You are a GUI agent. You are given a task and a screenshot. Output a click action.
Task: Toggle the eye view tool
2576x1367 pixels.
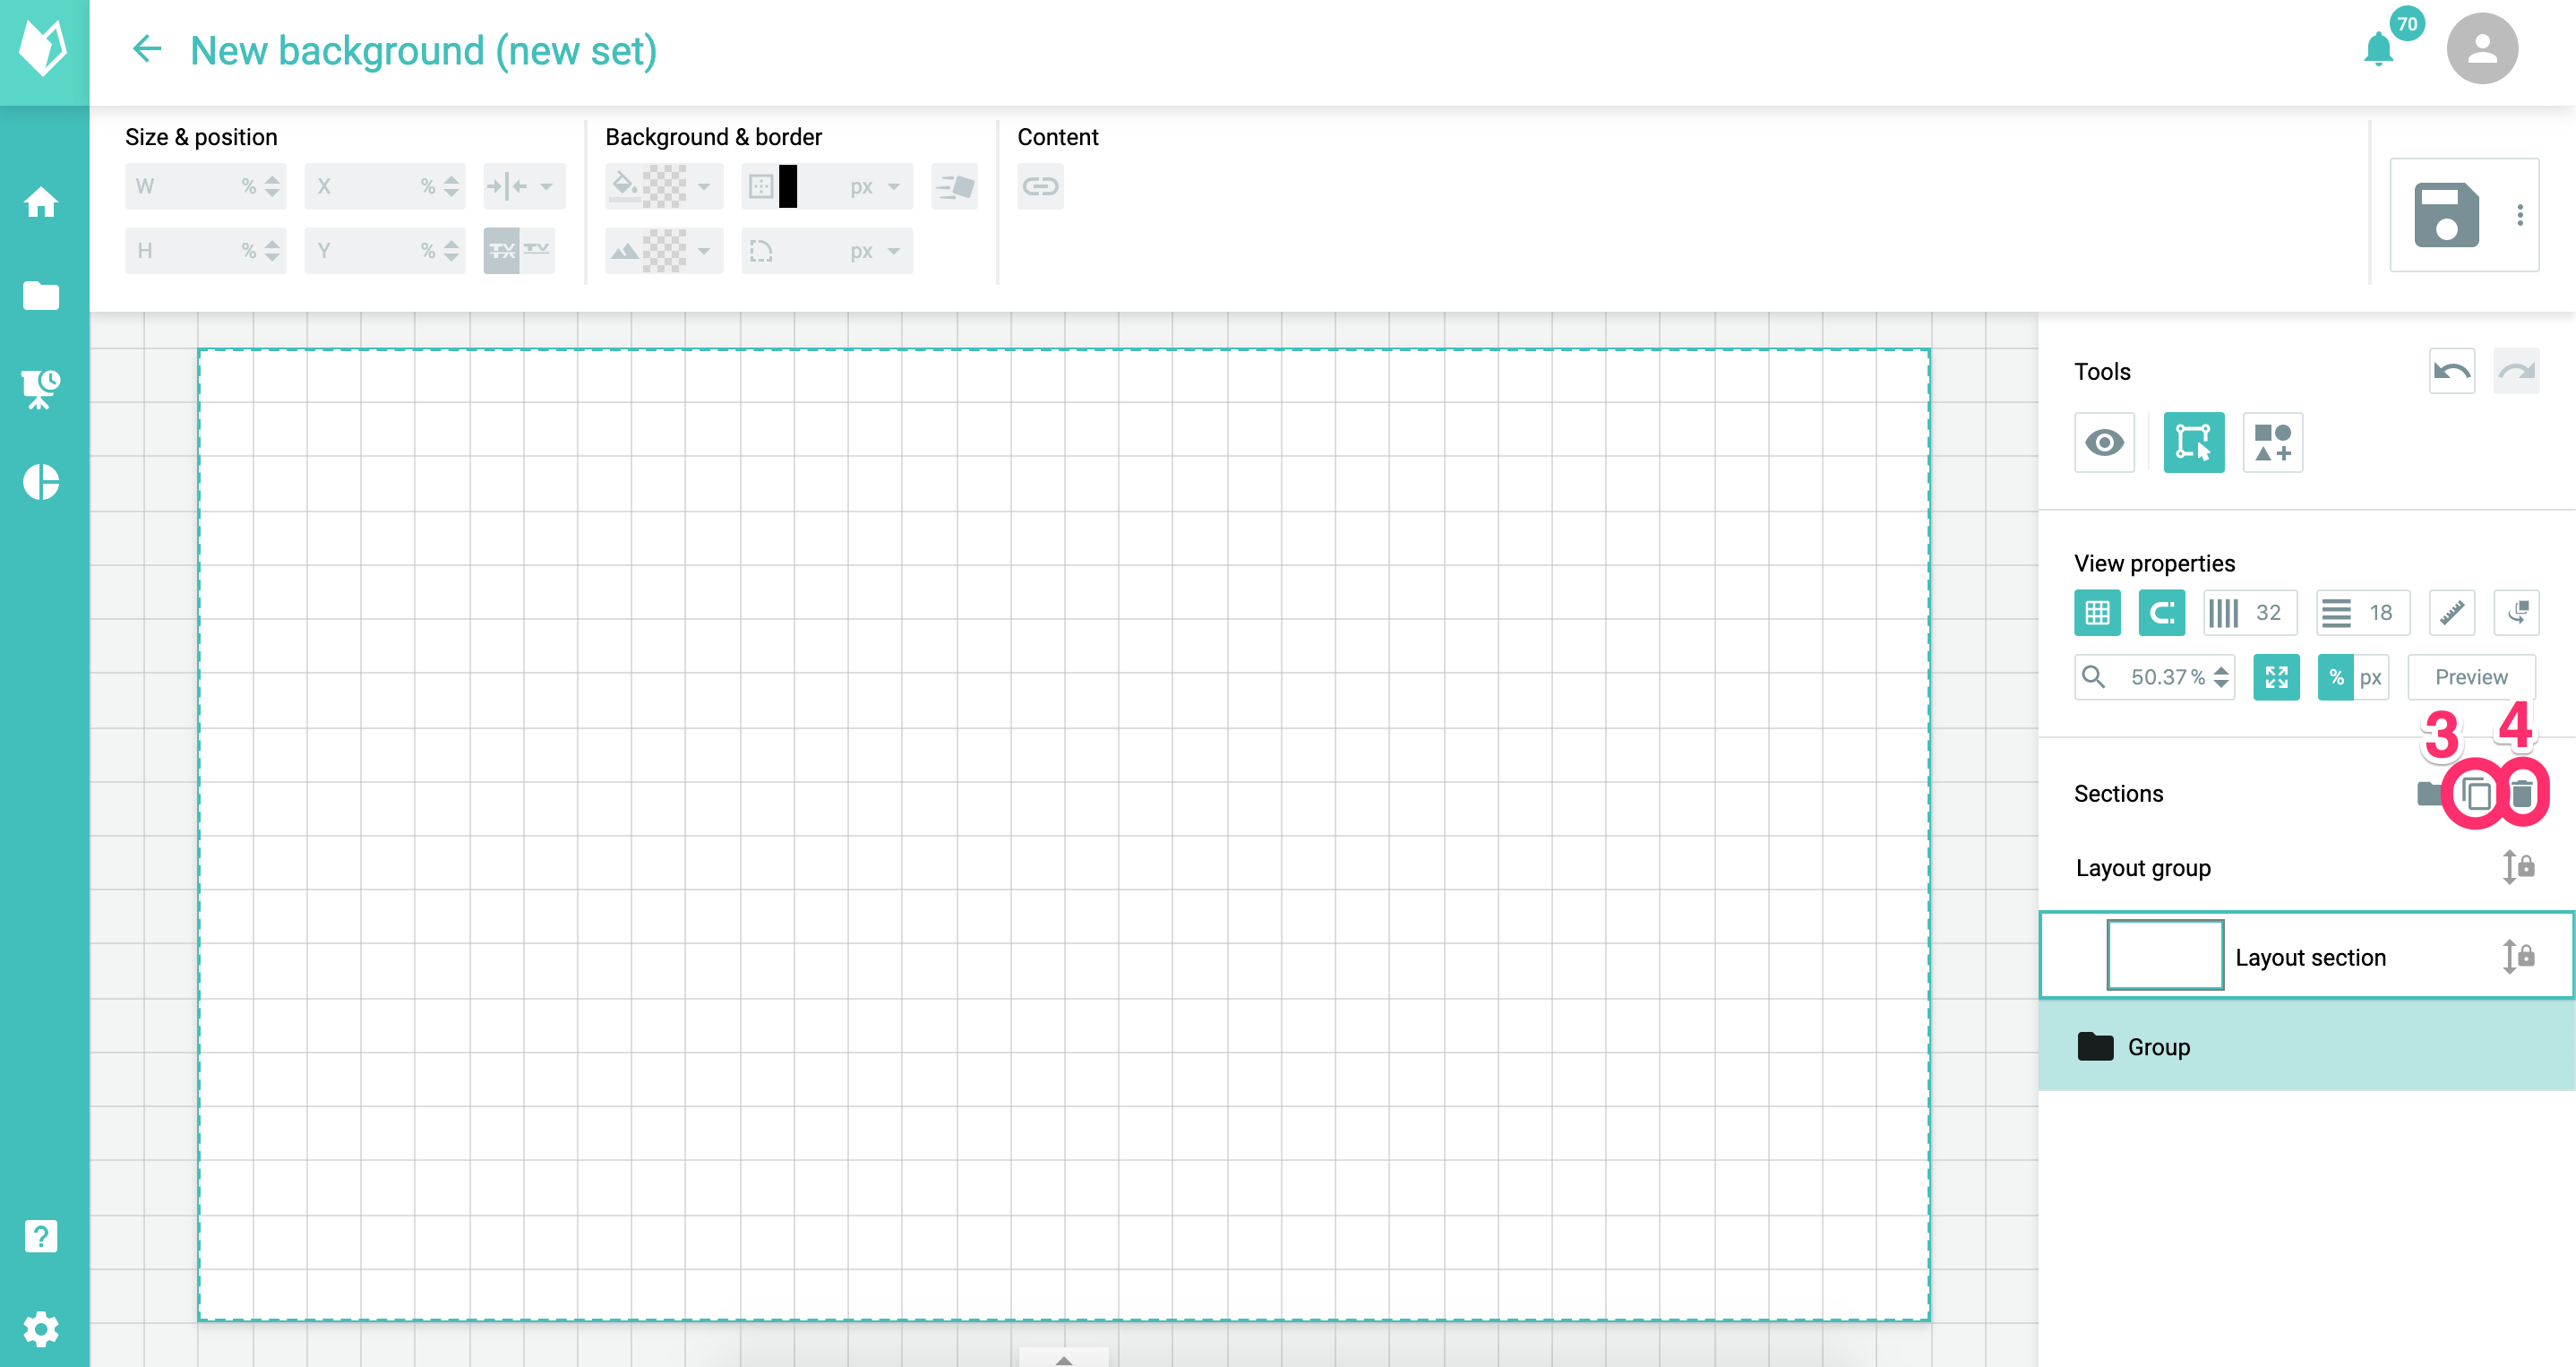(2104, 442)
